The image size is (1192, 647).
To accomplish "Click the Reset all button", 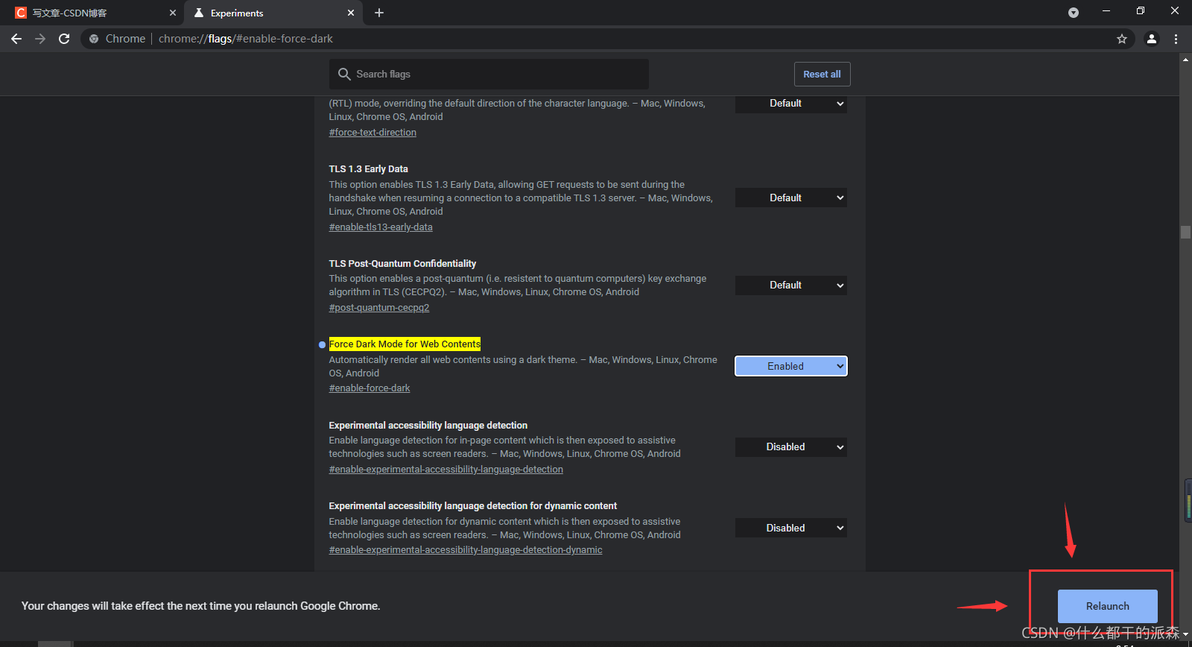I will (x=822, y=74).
